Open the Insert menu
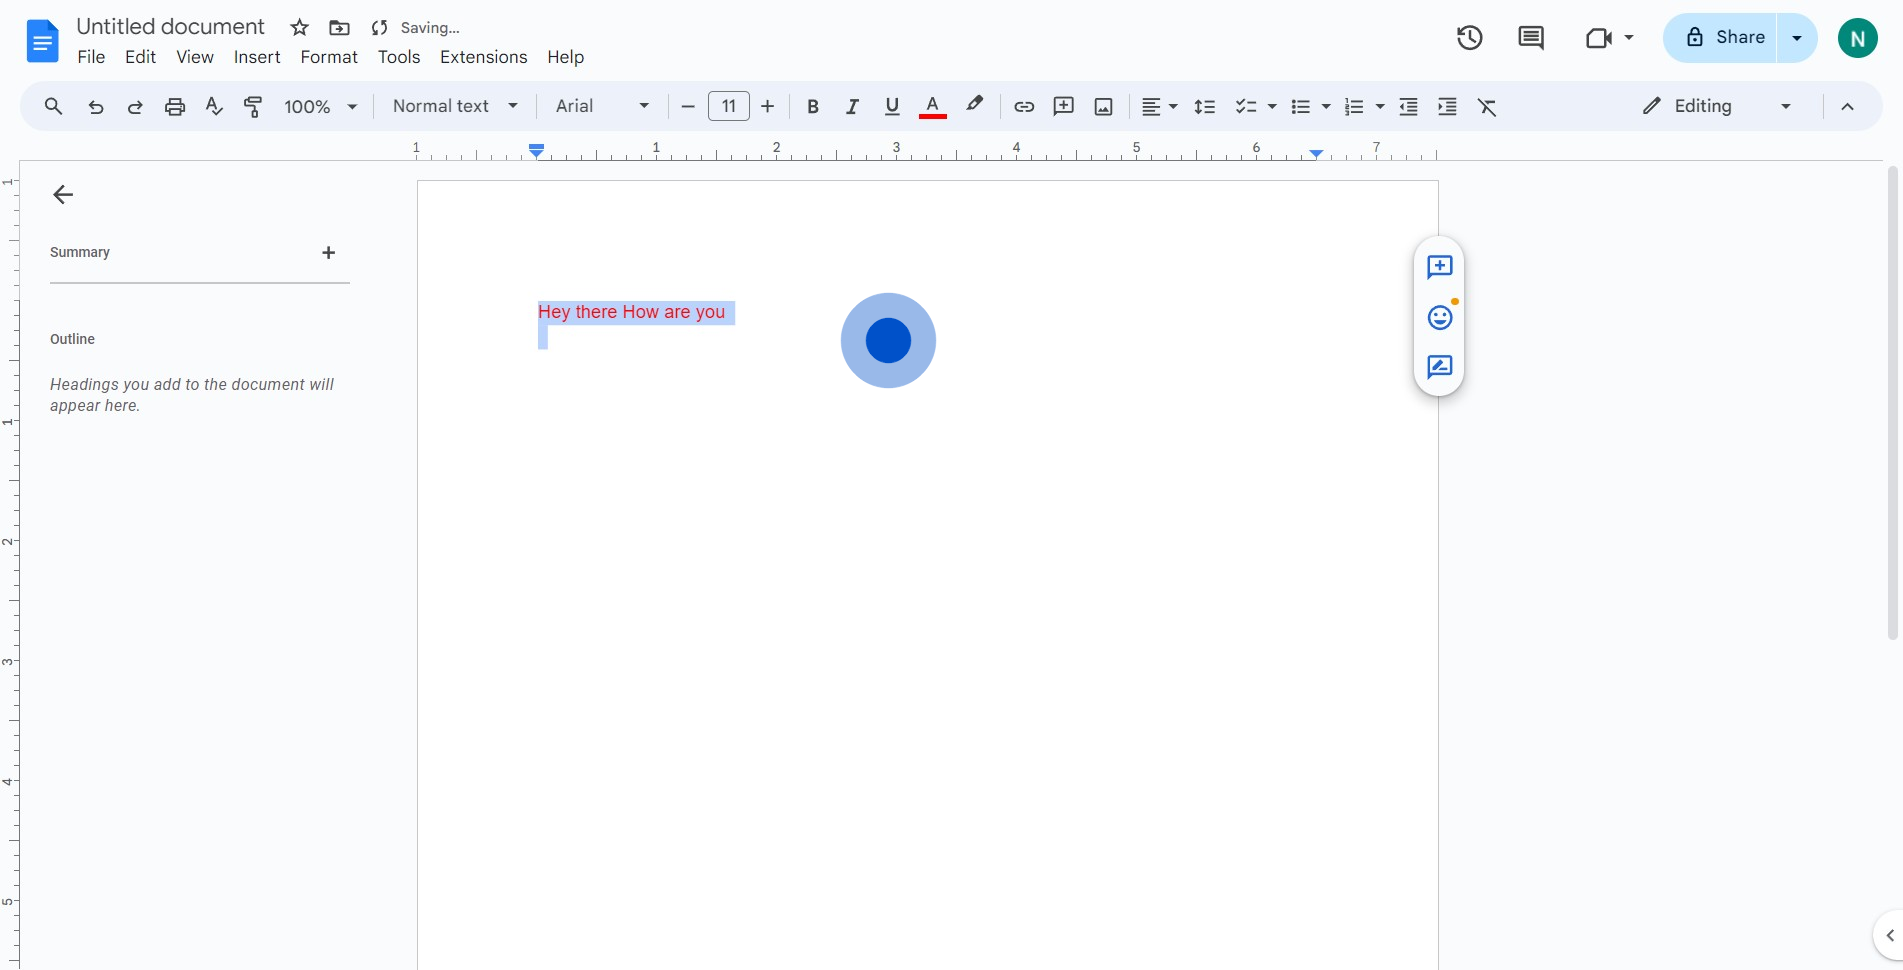1903x970 pixels. pos(257,57)
